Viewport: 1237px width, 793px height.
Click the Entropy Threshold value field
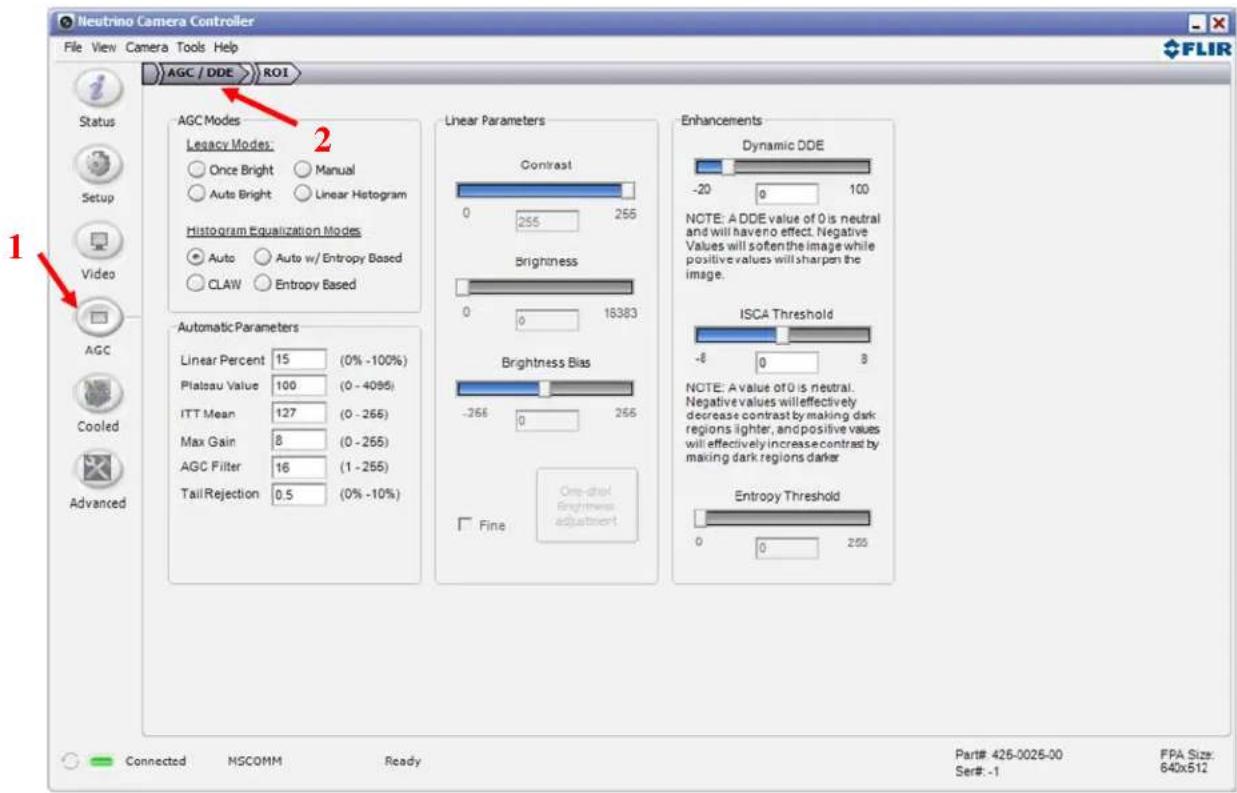(x=786, y=548)
